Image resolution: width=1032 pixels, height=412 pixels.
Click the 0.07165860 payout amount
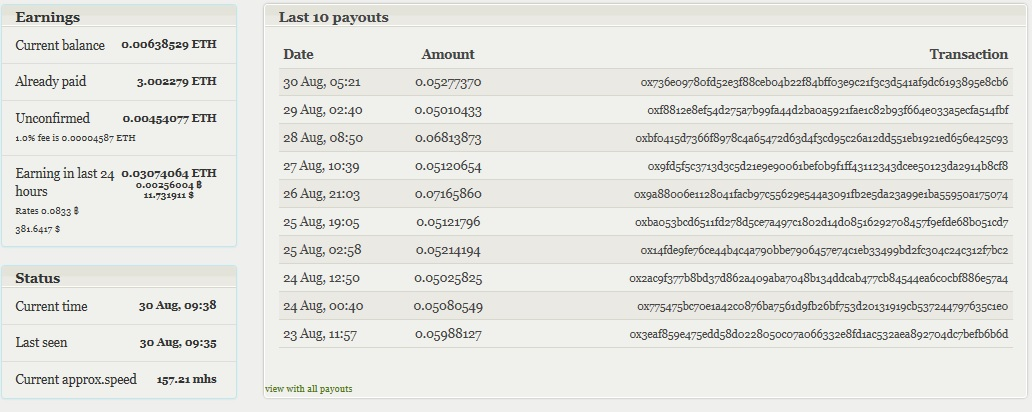point(448,194)
